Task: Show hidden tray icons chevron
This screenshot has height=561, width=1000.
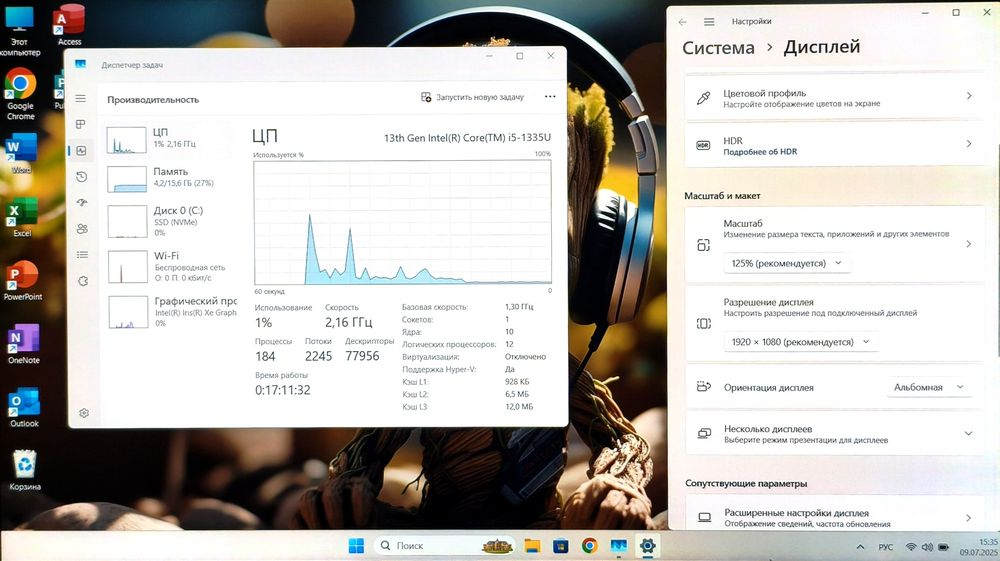Action: pos(860,547)
